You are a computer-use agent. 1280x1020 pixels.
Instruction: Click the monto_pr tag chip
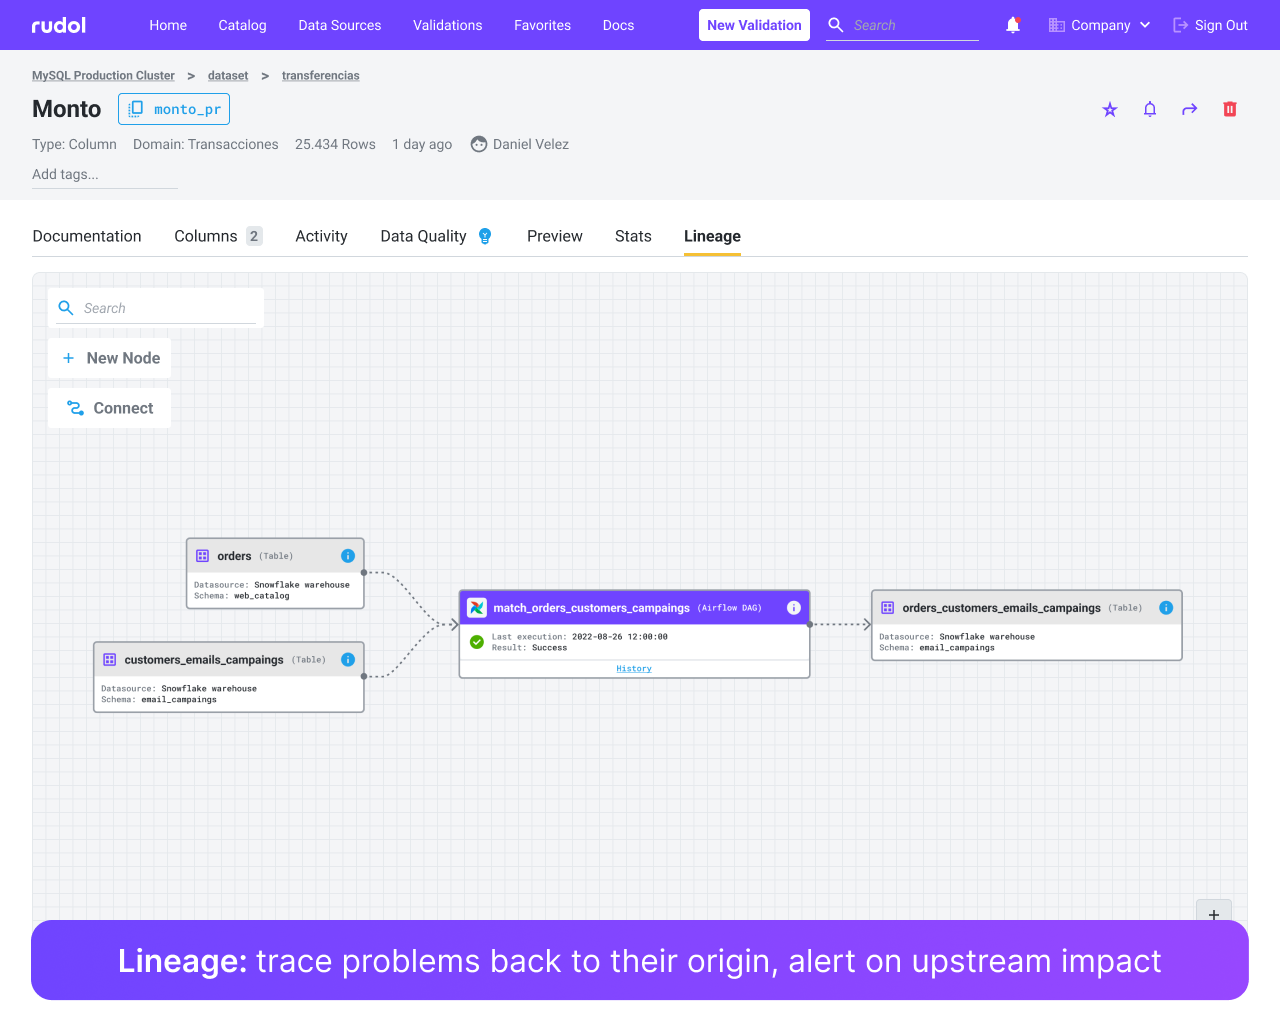174,109
